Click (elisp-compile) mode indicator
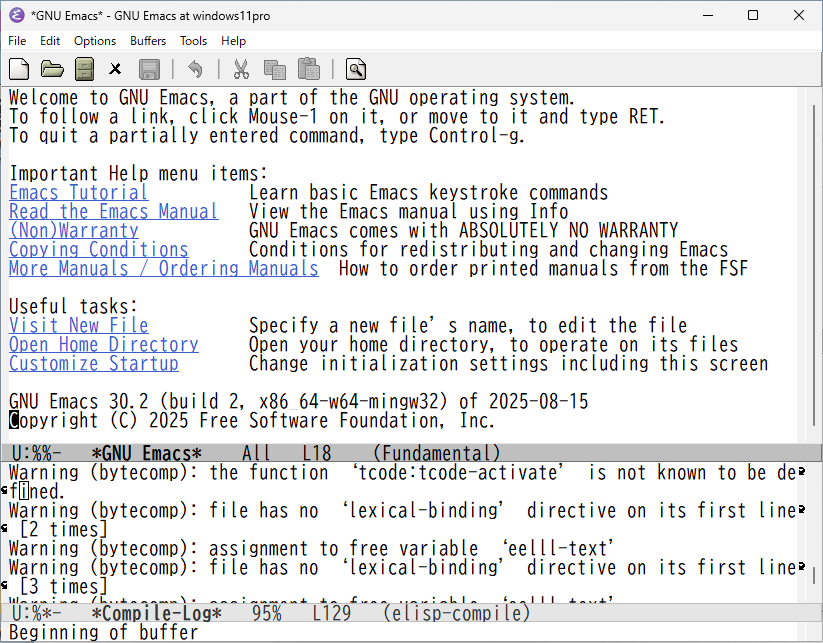 click(456, 613)
